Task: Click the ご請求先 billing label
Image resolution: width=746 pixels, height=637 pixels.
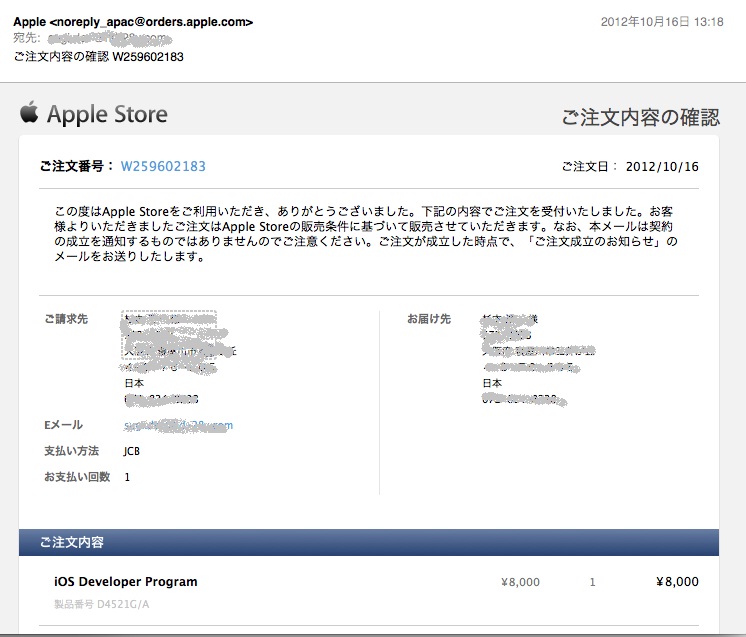Action: tap(66, 319)
